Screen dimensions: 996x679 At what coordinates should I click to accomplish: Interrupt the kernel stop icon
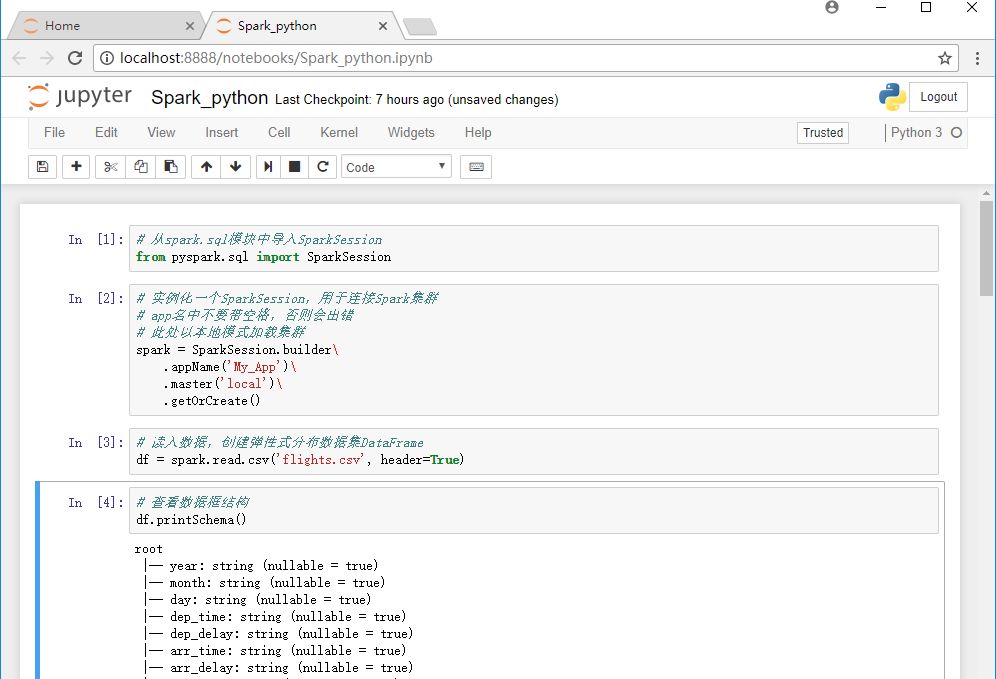(294, 167)
